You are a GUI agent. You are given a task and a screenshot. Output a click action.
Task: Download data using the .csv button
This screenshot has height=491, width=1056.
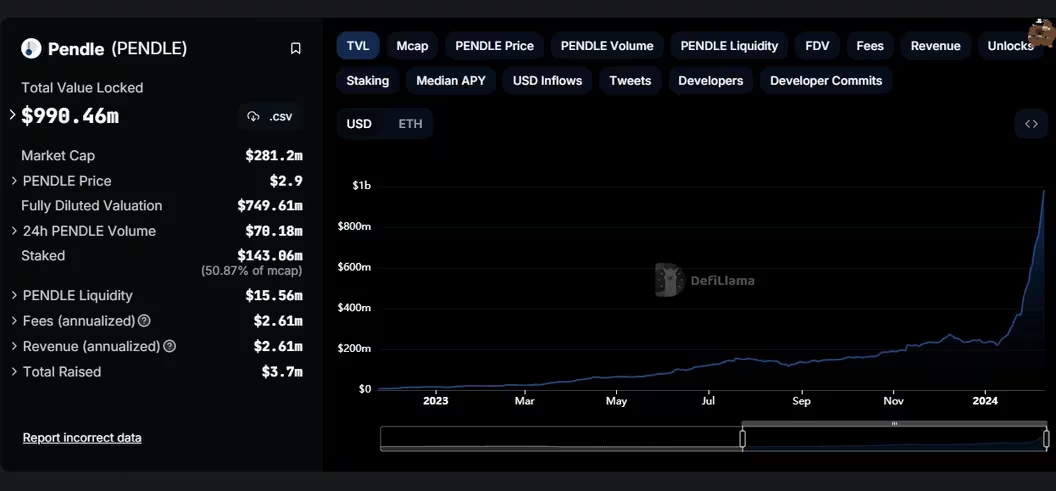(270, 116)
